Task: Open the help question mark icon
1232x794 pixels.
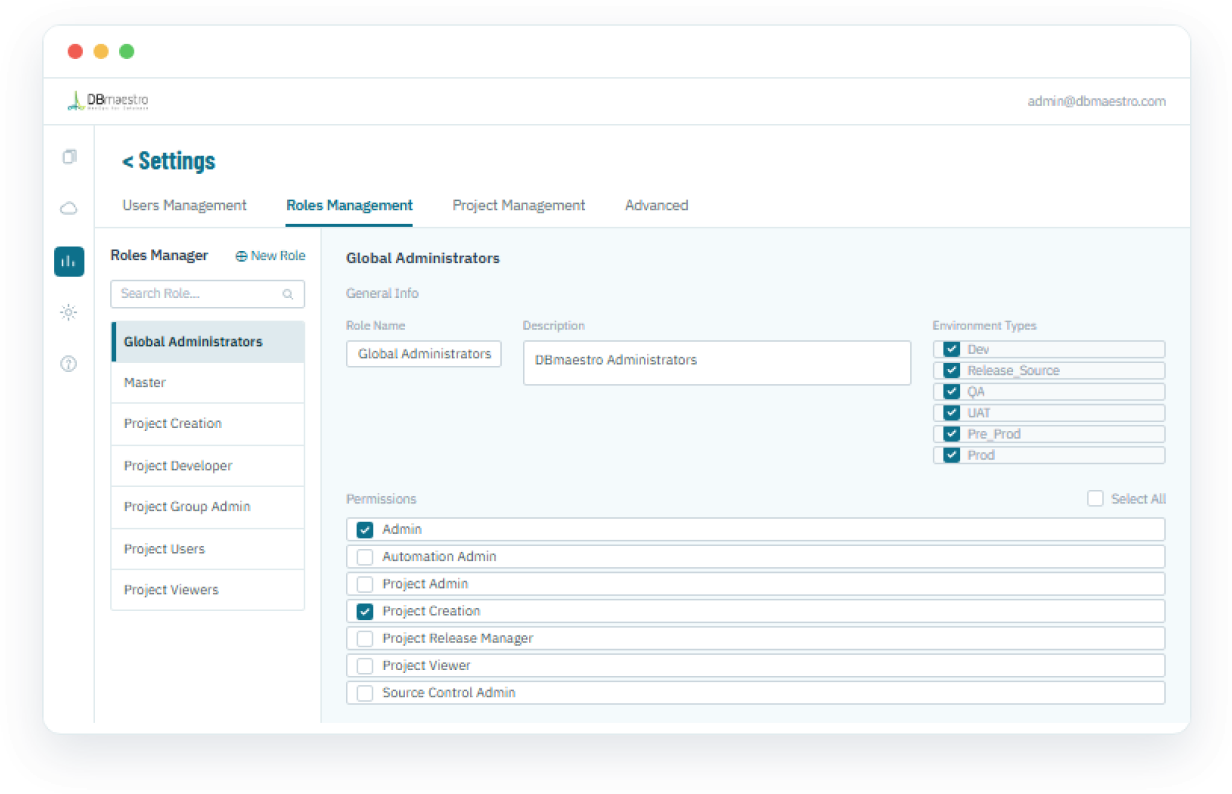Action: (69, 364)
